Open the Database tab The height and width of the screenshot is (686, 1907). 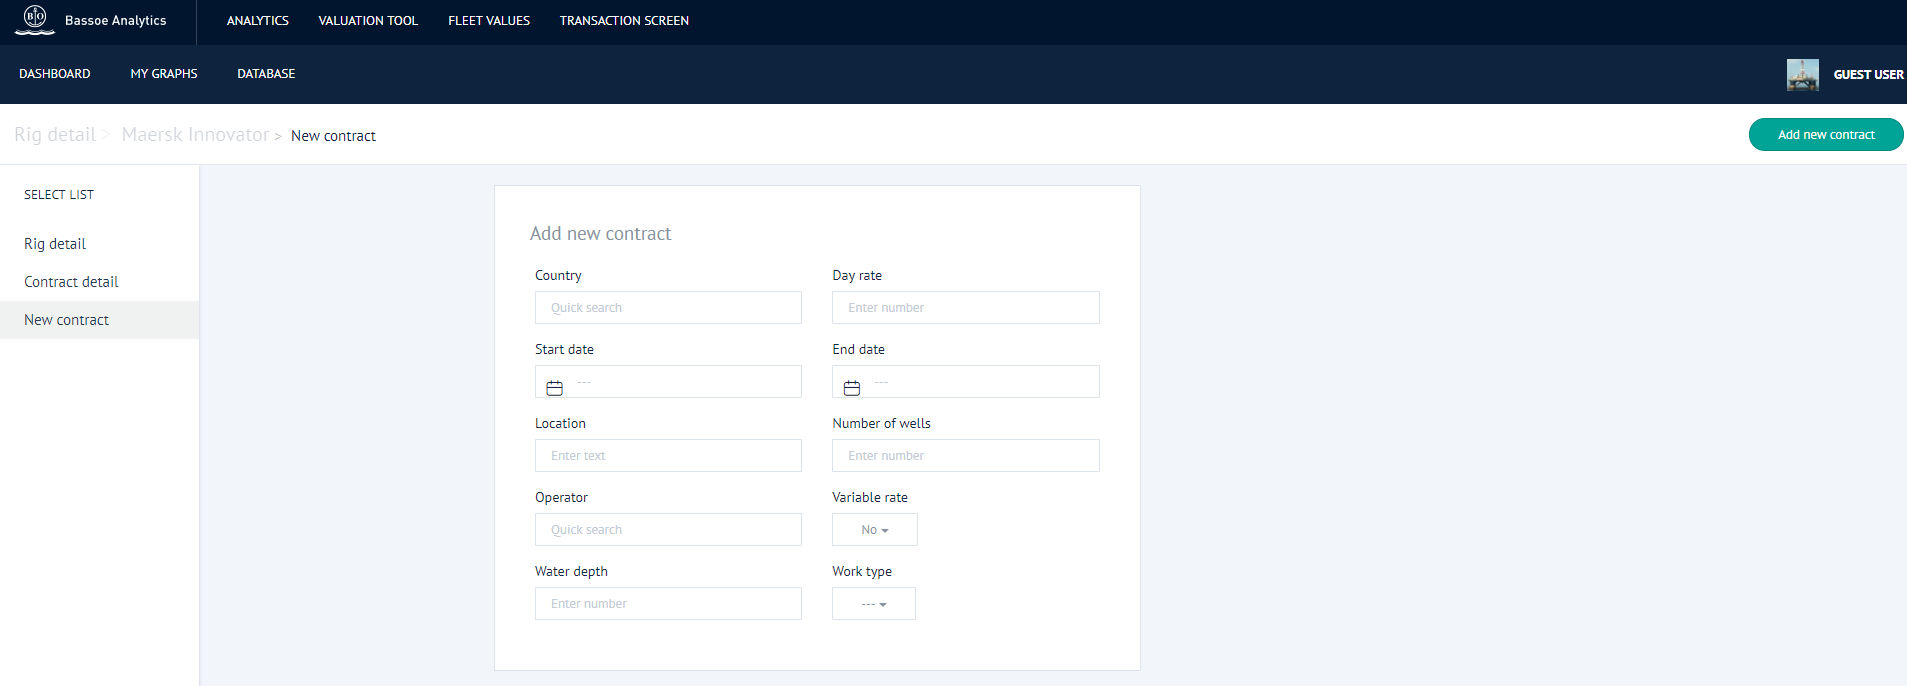(266, 74)
